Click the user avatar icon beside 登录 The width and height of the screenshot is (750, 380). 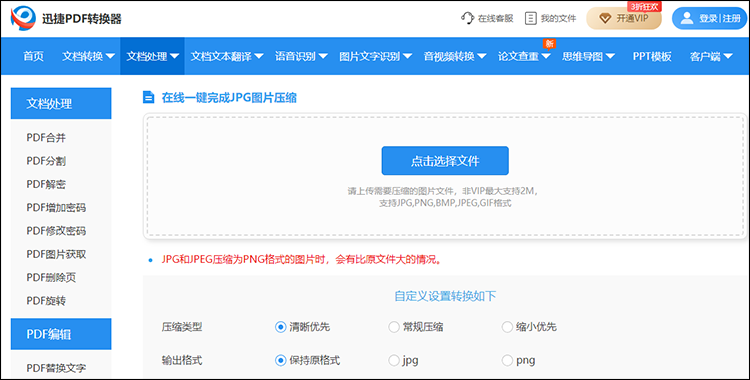click(x=687, y=18)
